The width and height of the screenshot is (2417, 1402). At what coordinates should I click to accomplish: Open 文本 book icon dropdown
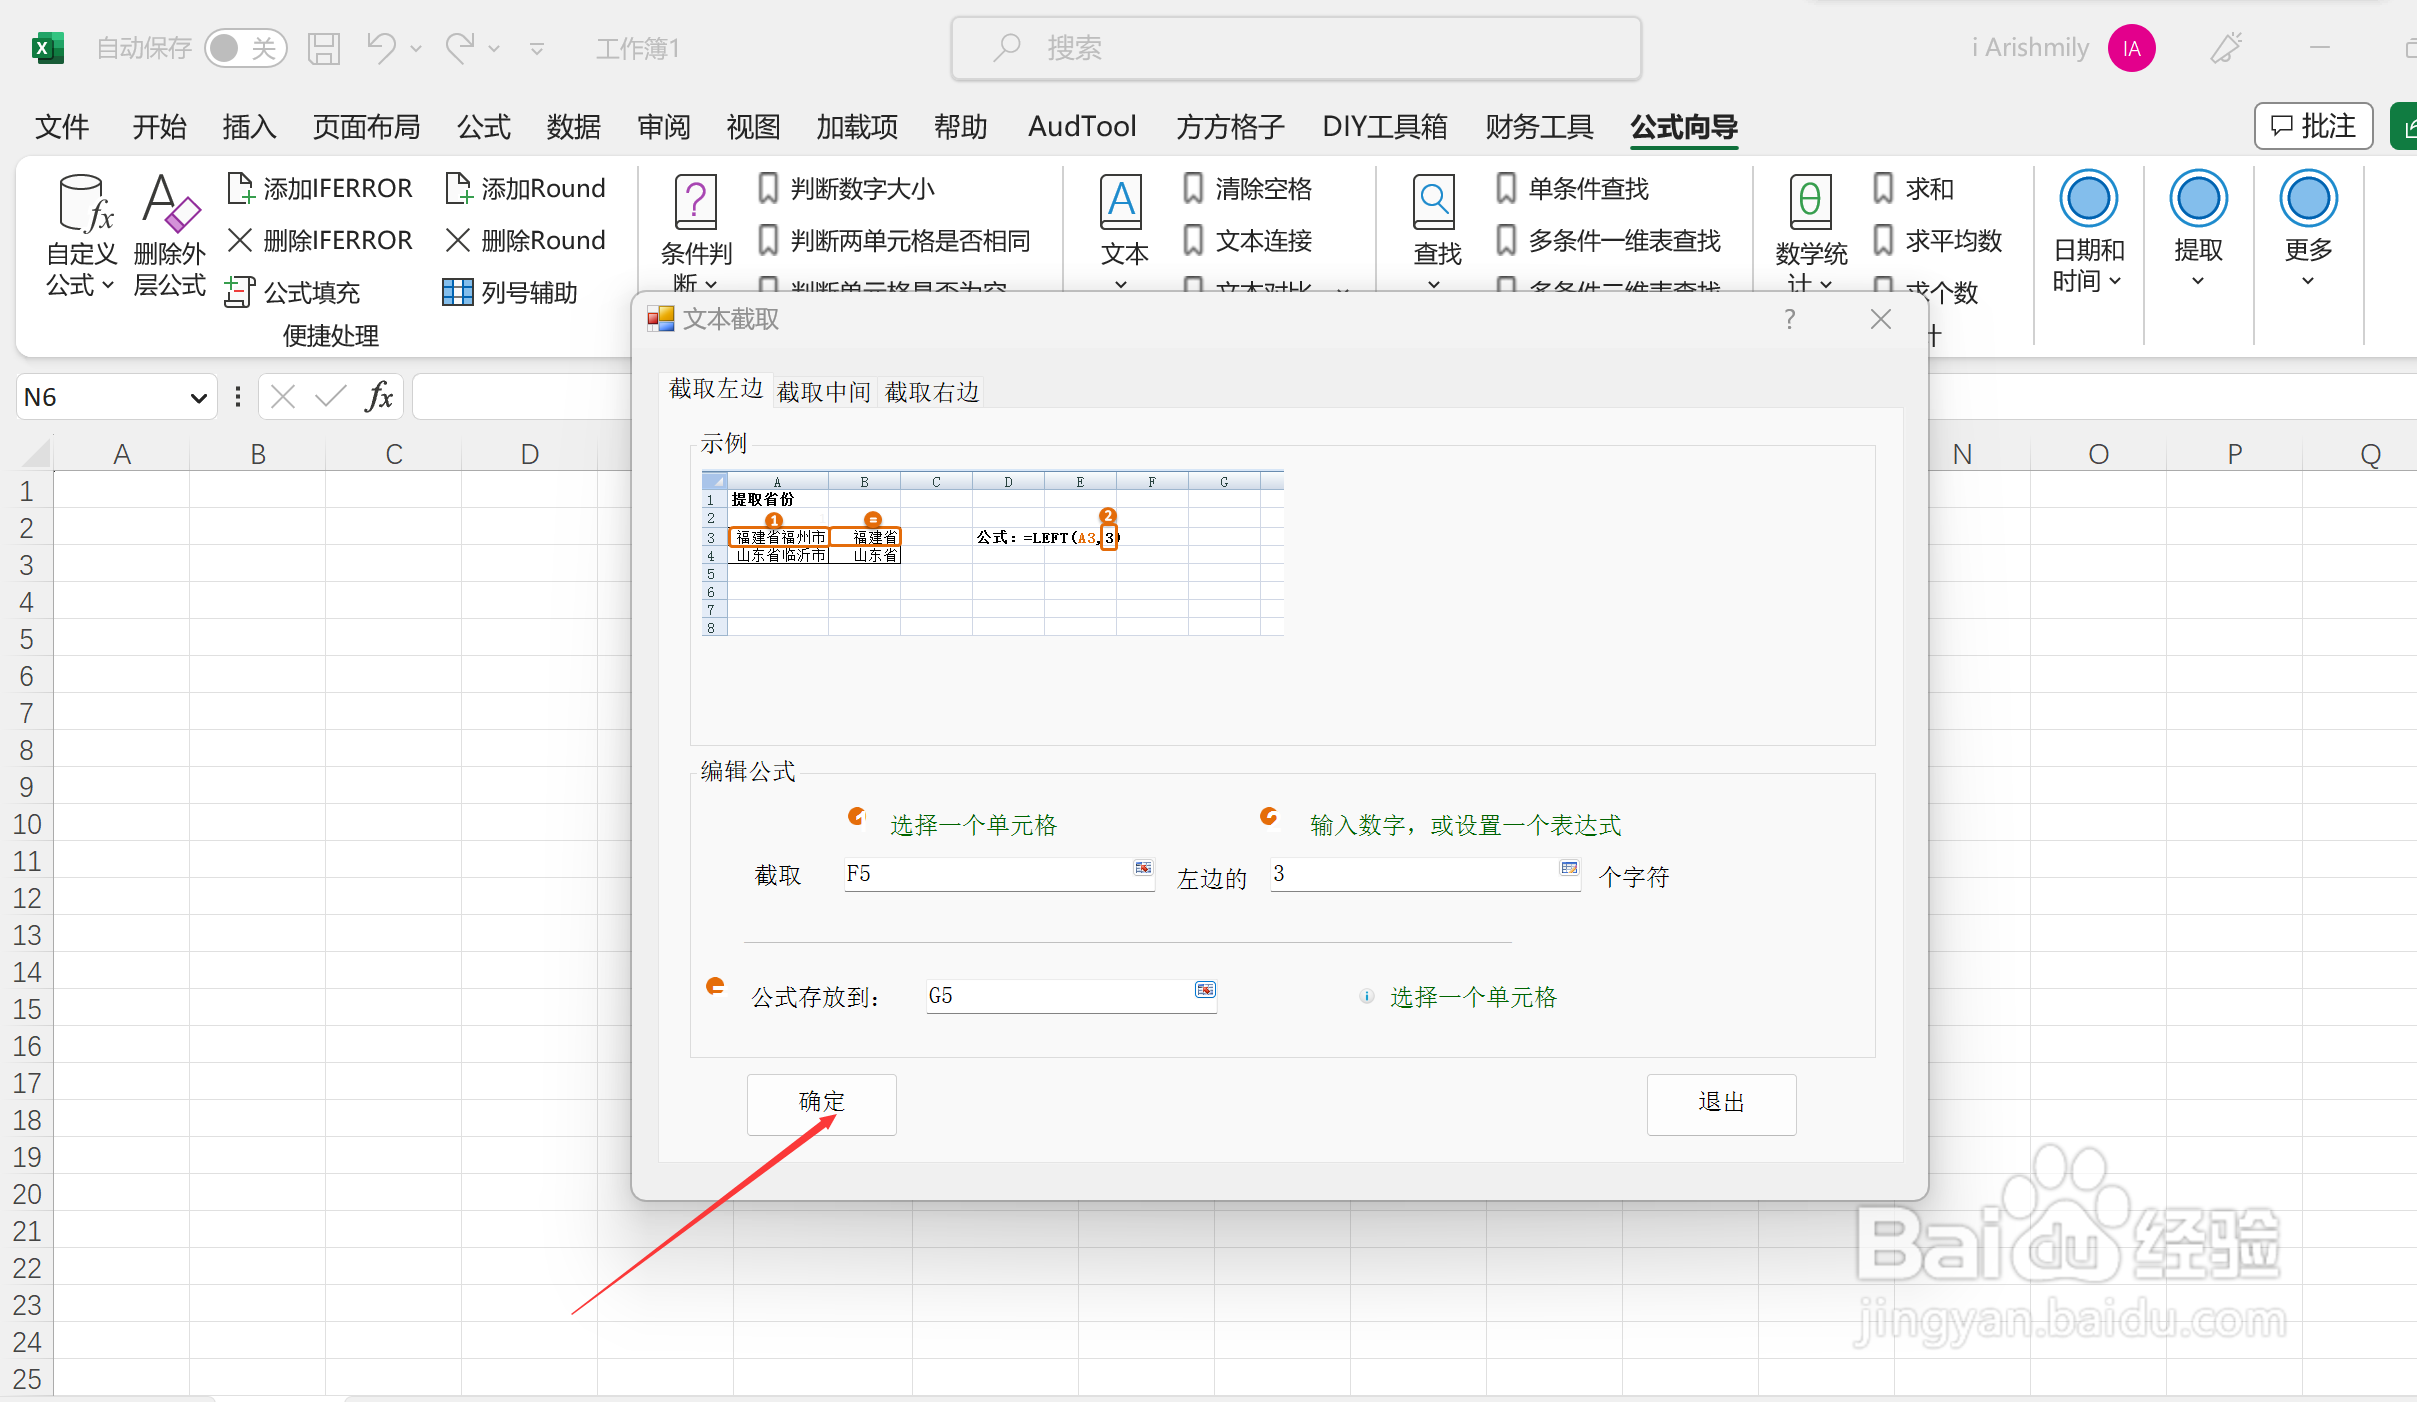point(1122,232)
